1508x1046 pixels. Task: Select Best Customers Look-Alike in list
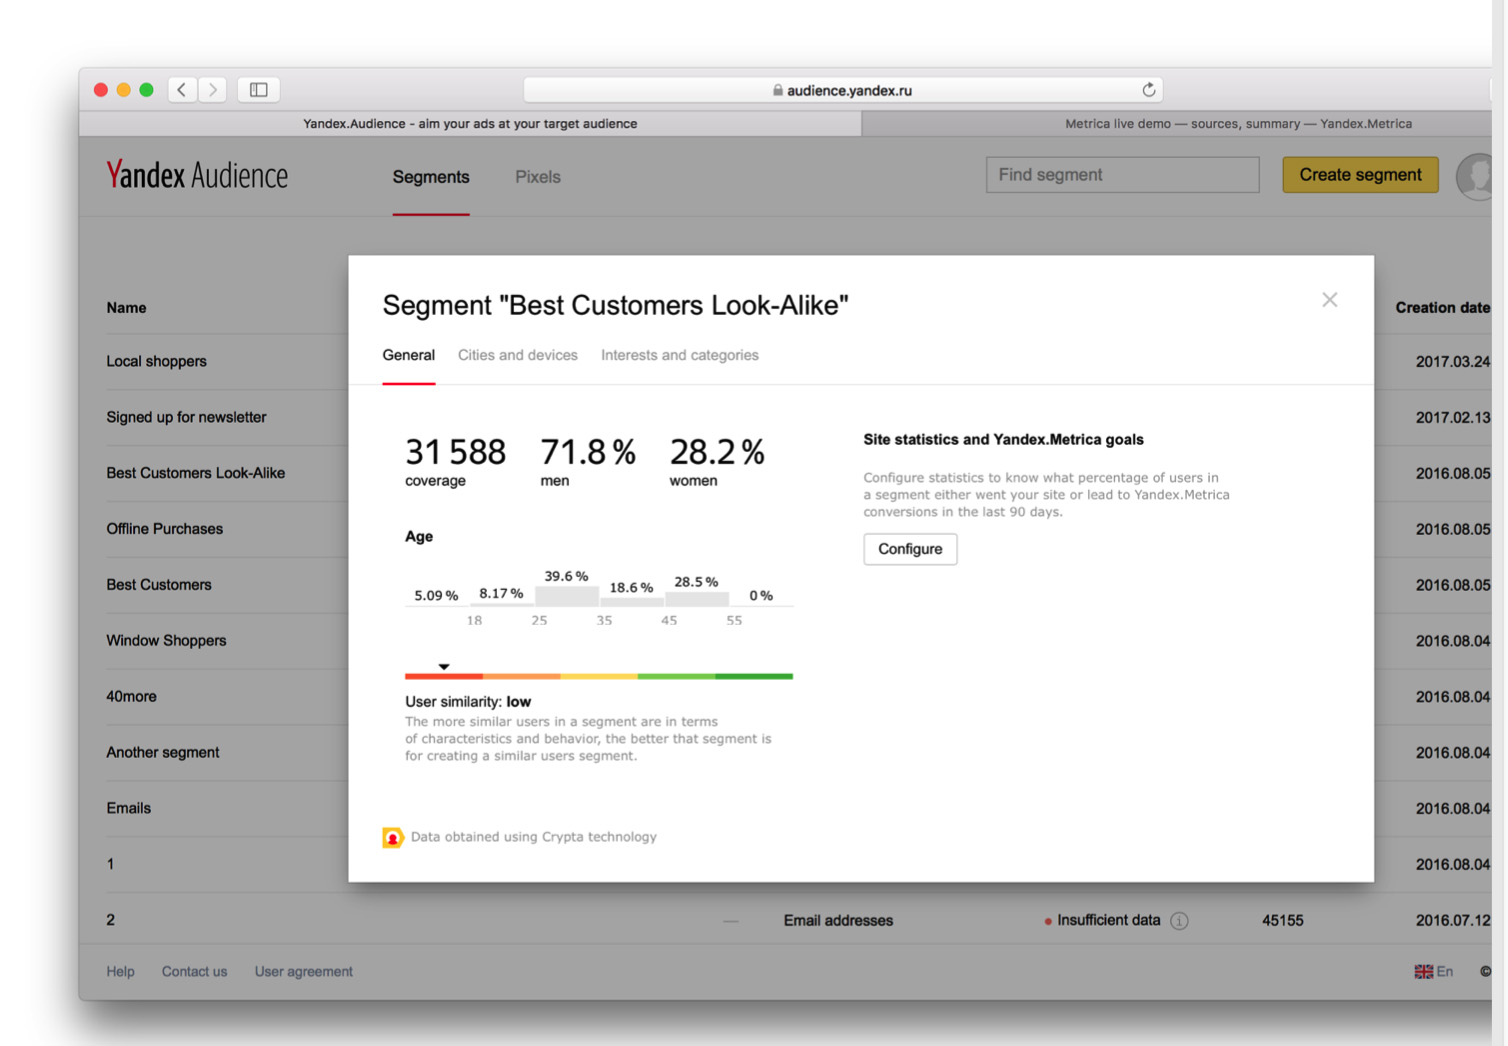[x=195, y=473]
